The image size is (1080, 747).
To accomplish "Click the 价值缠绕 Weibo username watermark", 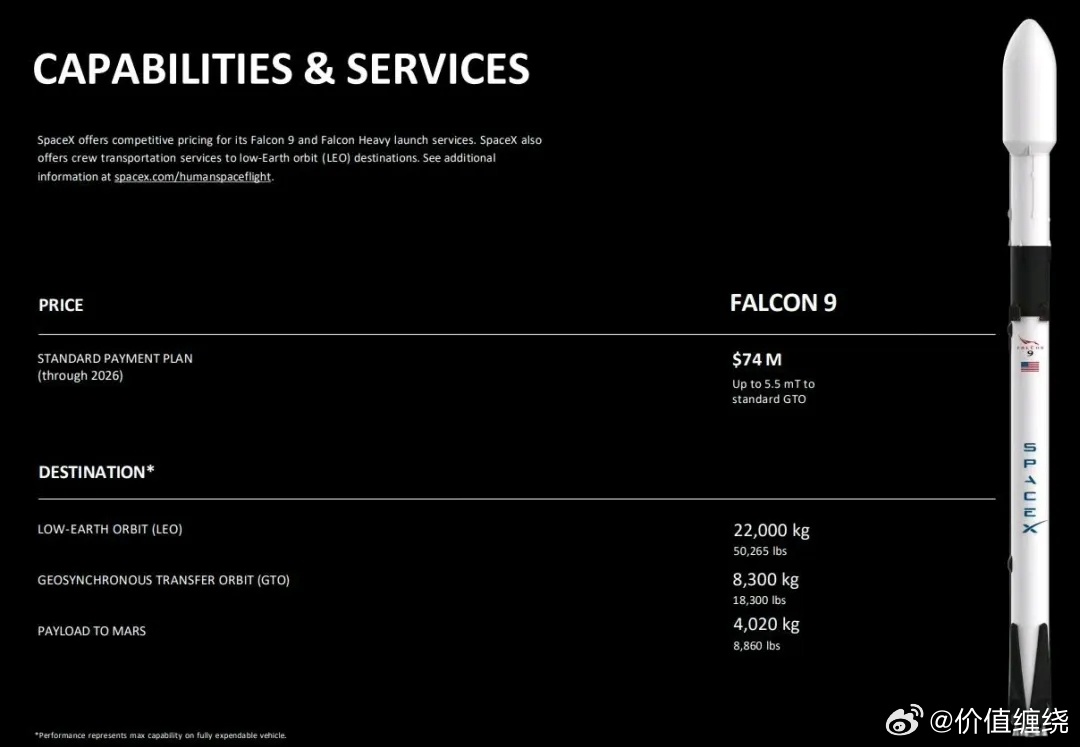I will (1000, 720).
